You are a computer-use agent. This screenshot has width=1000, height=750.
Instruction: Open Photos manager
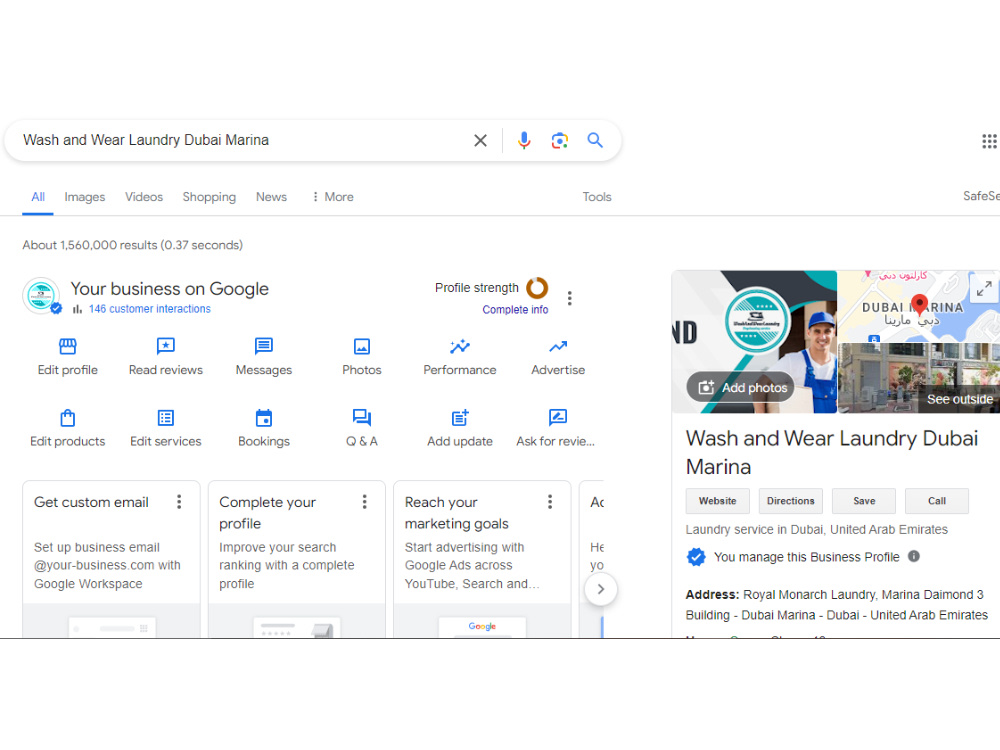(x=362, y=357)
